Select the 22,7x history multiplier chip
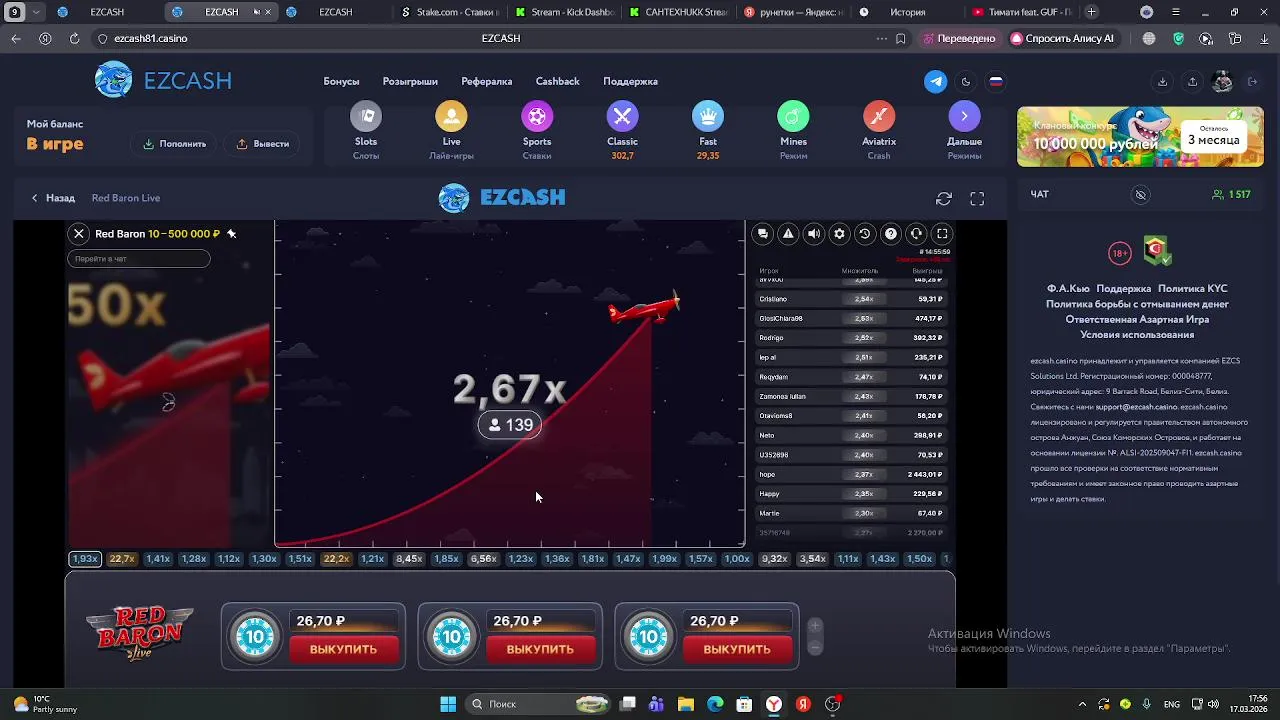Image resolution: width=1280 pixels, height=720 pixels. [122, 559]
